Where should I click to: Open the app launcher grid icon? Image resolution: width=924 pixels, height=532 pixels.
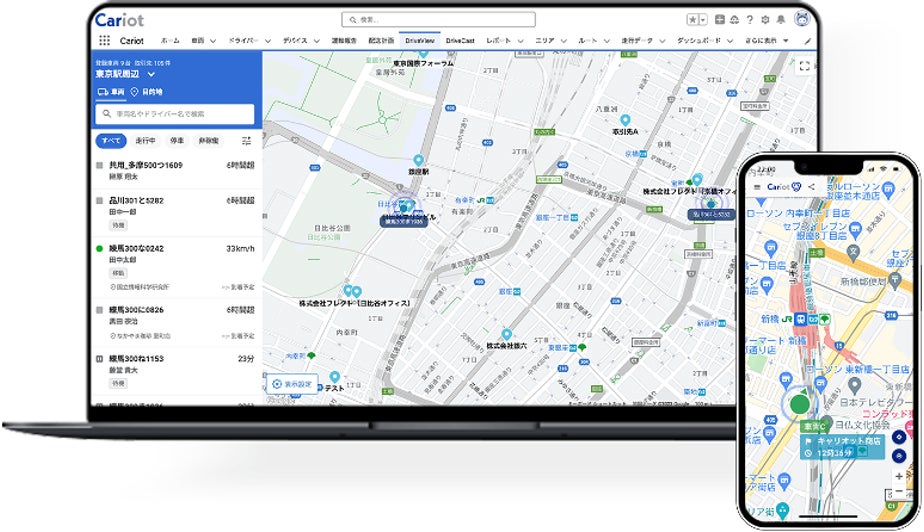[104, 40]
